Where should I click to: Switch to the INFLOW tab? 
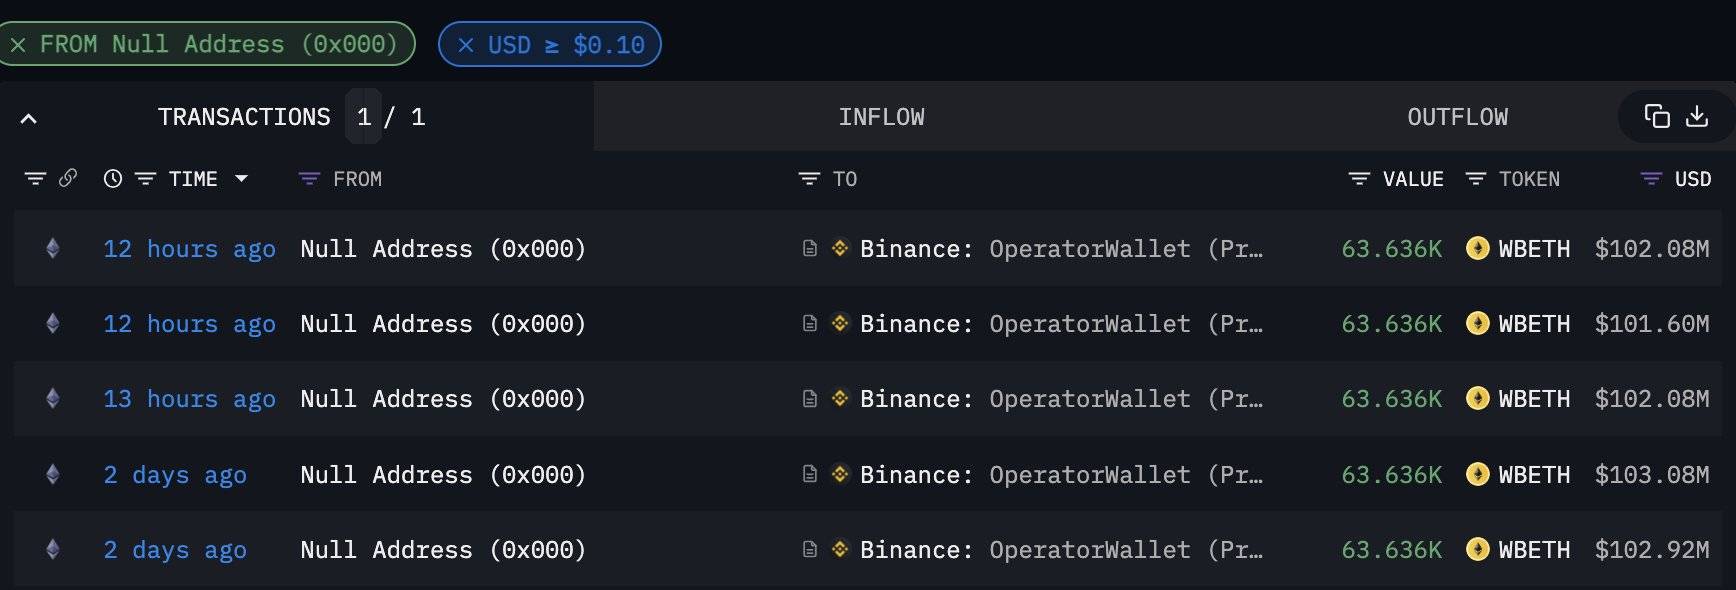point(881,117)
